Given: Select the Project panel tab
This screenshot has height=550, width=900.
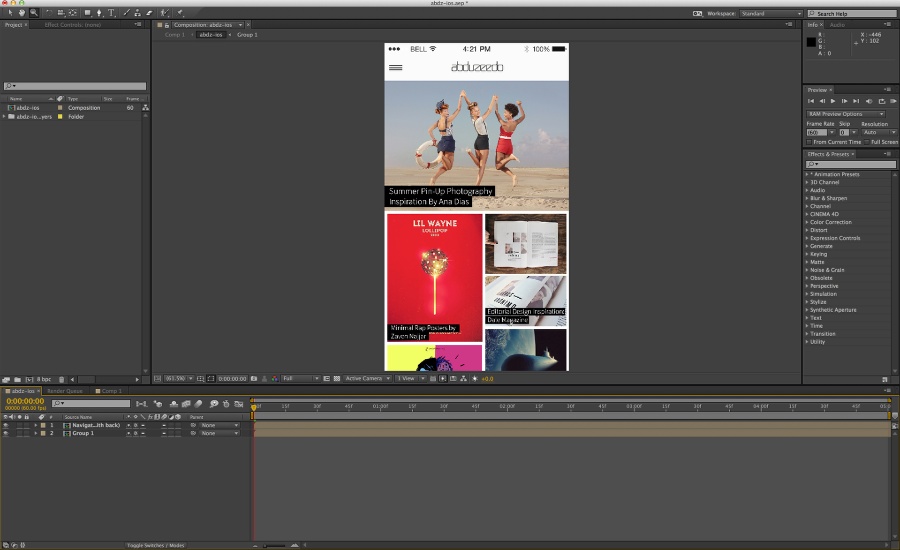Looking at the screenshot, I should (x=14, y=25).
